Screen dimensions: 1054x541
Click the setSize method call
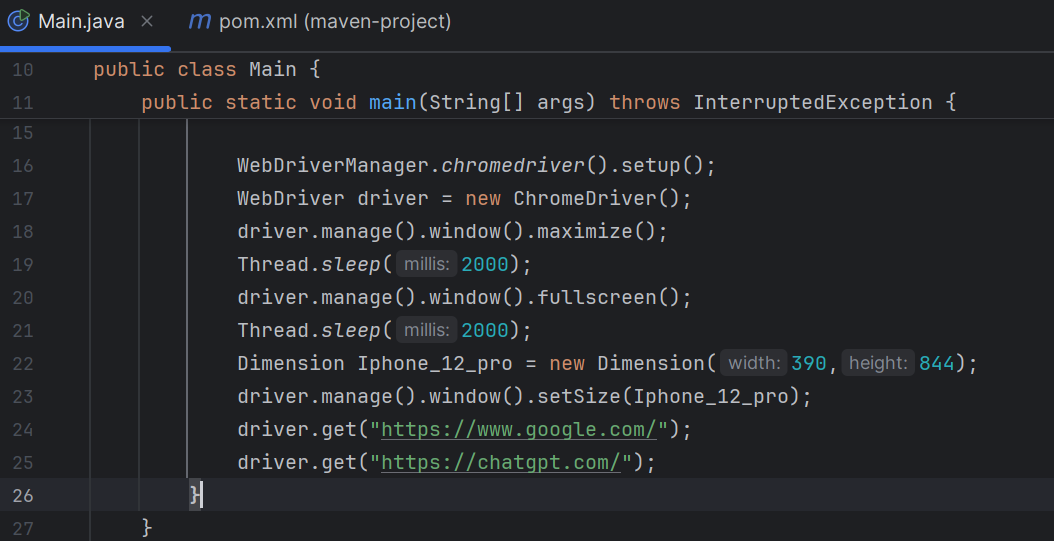tap(579, 397)
